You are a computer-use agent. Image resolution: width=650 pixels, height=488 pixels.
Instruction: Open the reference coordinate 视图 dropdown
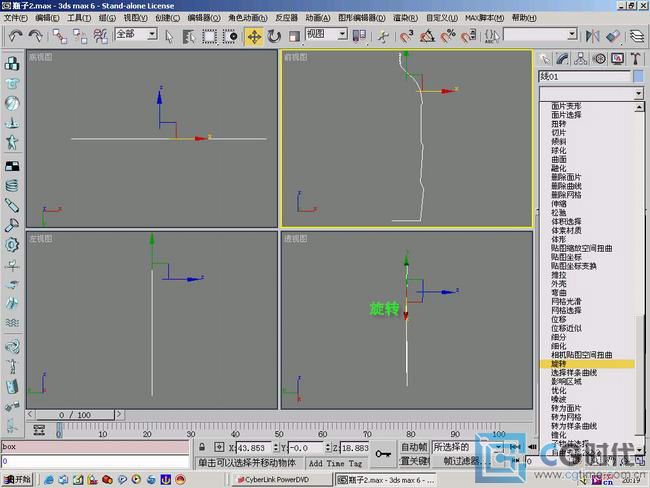[342, 34]
